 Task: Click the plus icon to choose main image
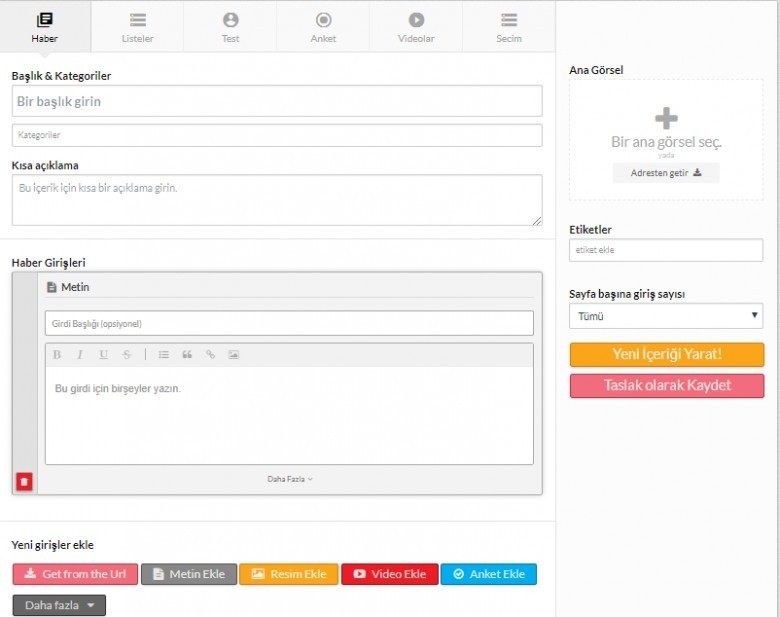click(x=666, y=118)
